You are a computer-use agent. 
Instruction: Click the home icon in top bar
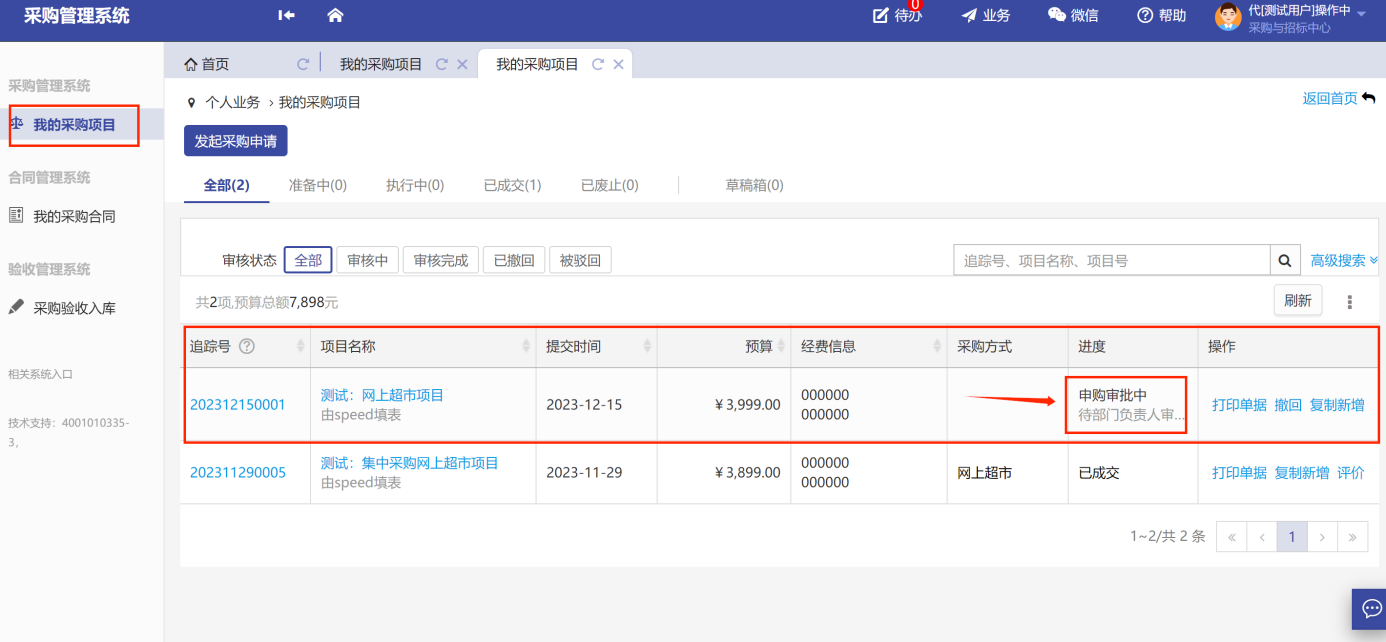pos(335,15)
